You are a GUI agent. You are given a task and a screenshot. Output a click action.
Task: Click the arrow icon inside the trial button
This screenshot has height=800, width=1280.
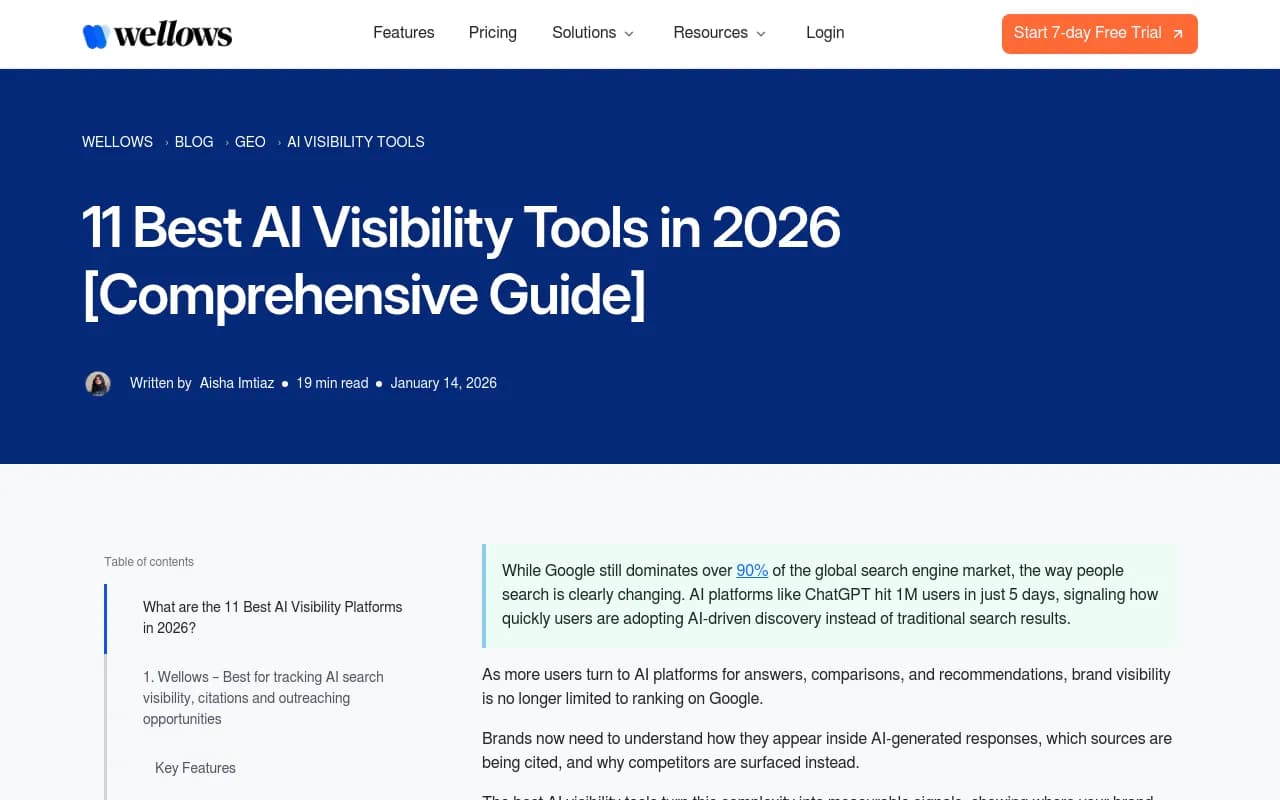tap(1178, 32)
